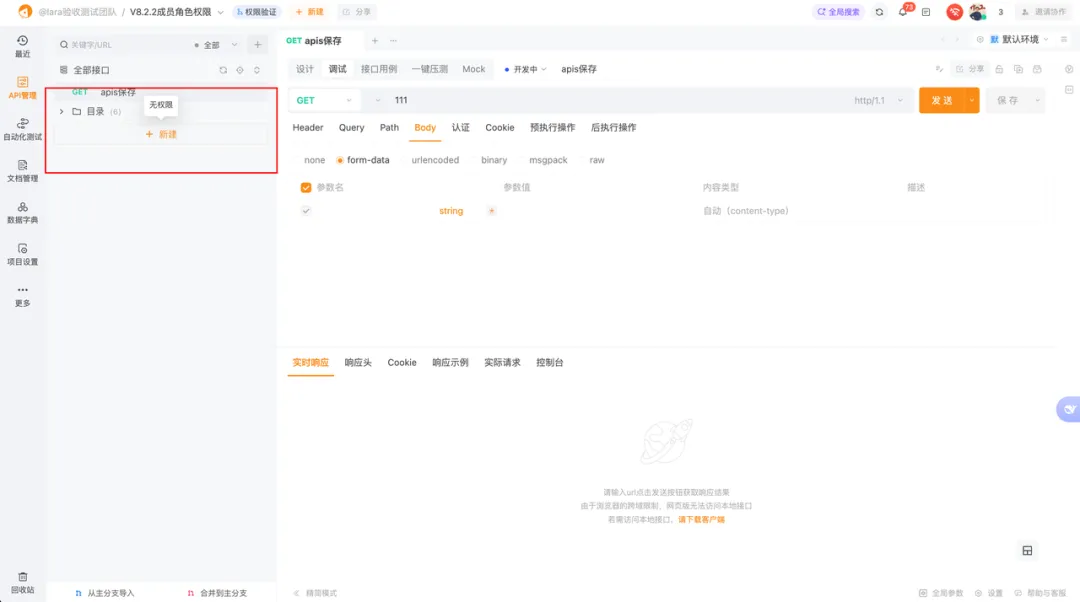Expand the 目录 folder in tree

point(62,112)
